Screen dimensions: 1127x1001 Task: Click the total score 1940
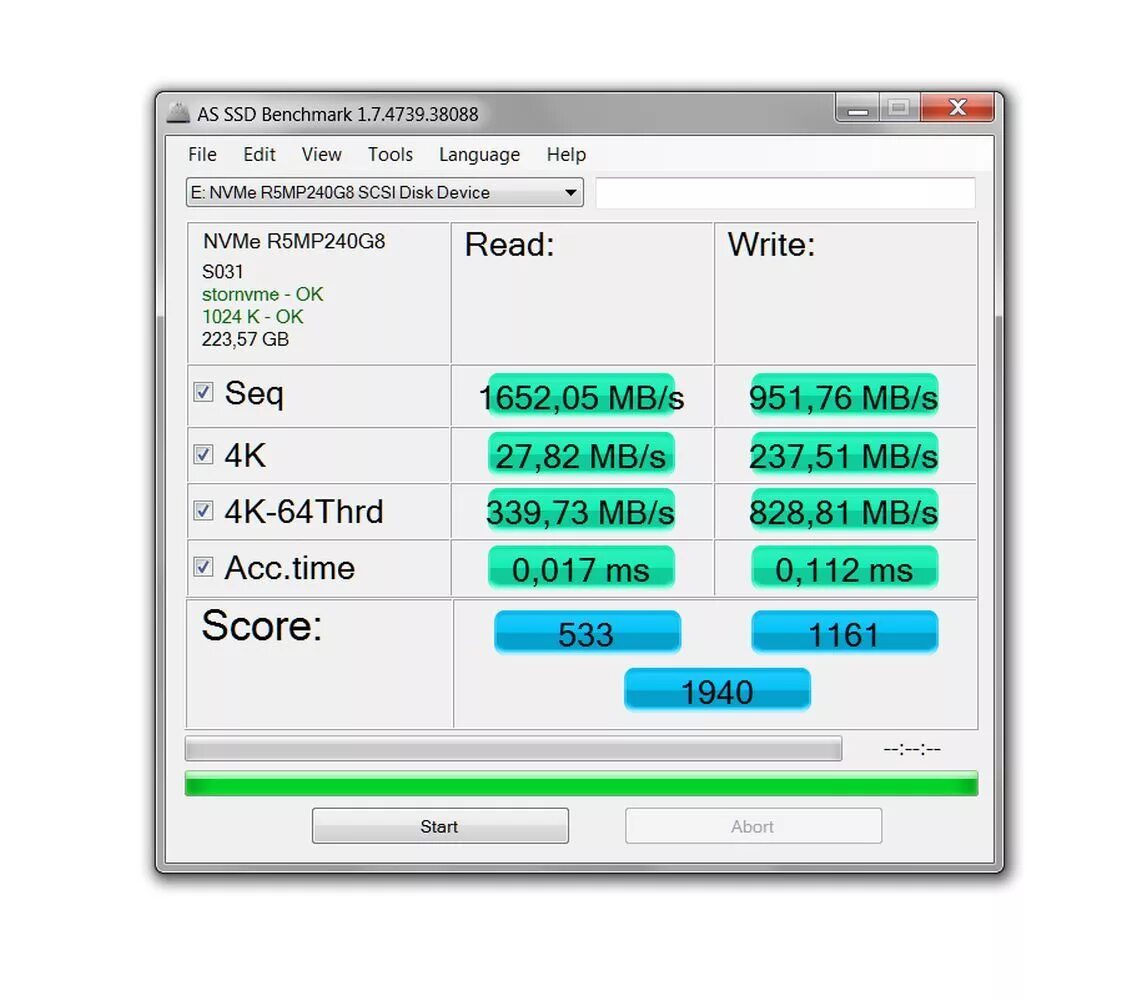717,691
